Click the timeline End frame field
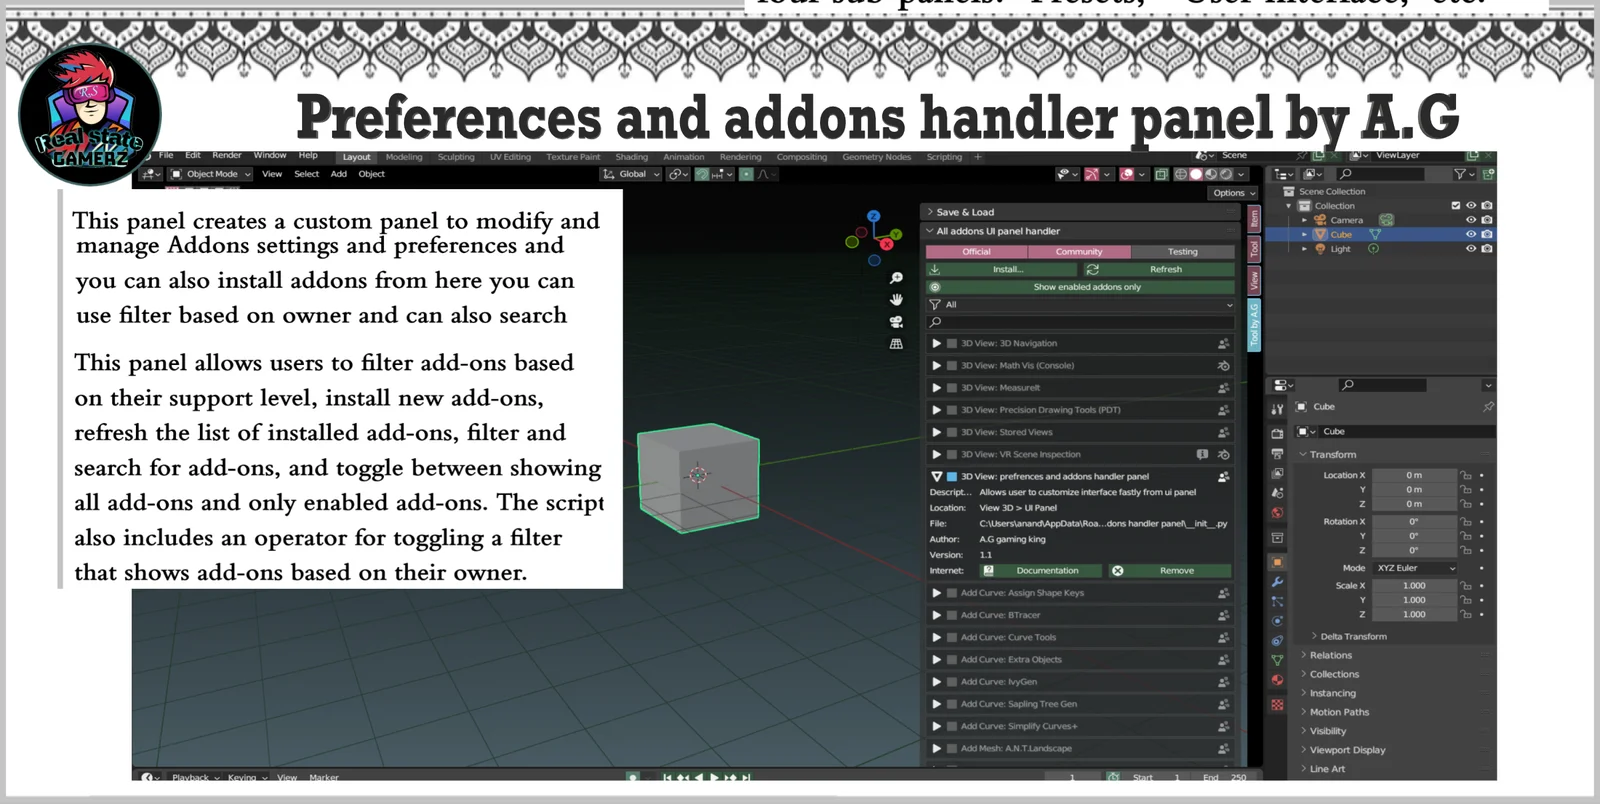 pyautogui.click(x=1225, y=777)
